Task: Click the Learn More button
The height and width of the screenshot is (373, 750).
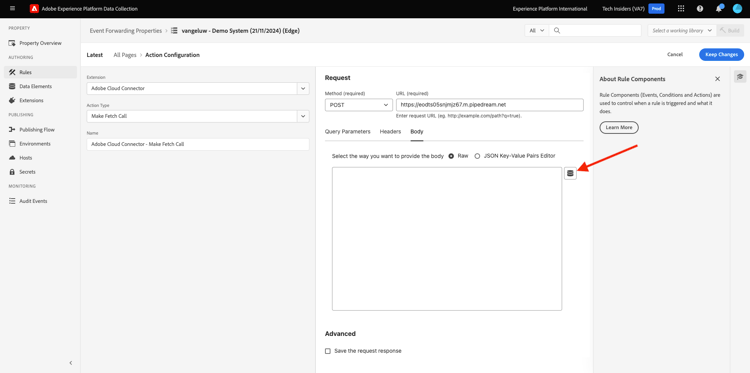Action: [x=619, y=128]
